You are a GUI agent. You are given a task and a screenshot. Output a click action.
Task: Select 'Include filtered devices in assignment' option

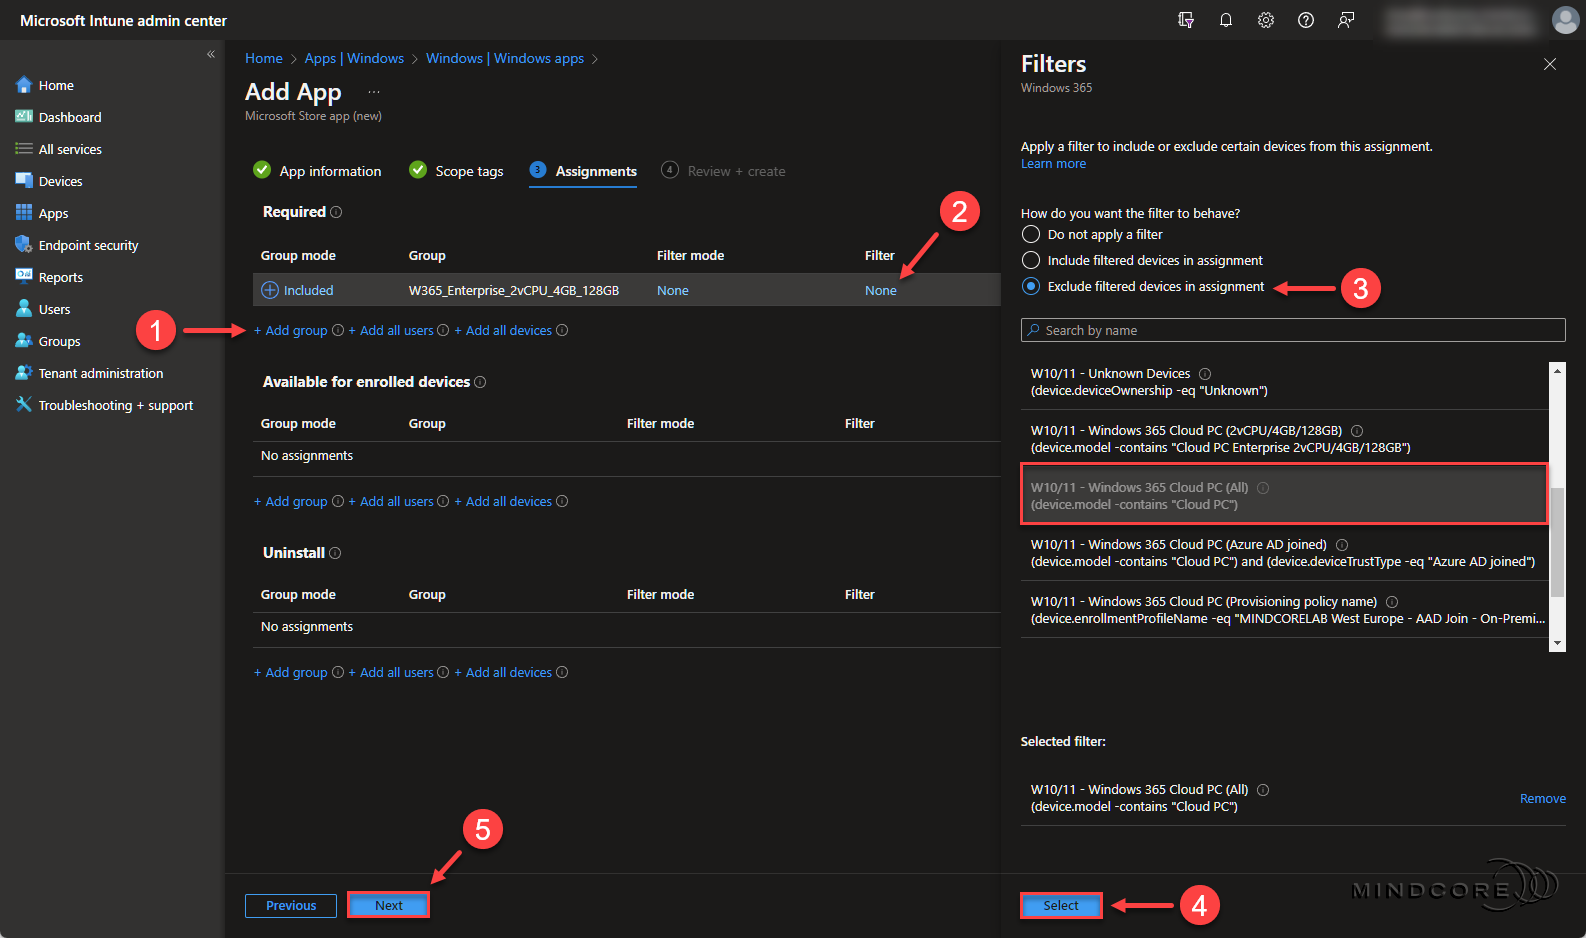[x=1031, y=260]
